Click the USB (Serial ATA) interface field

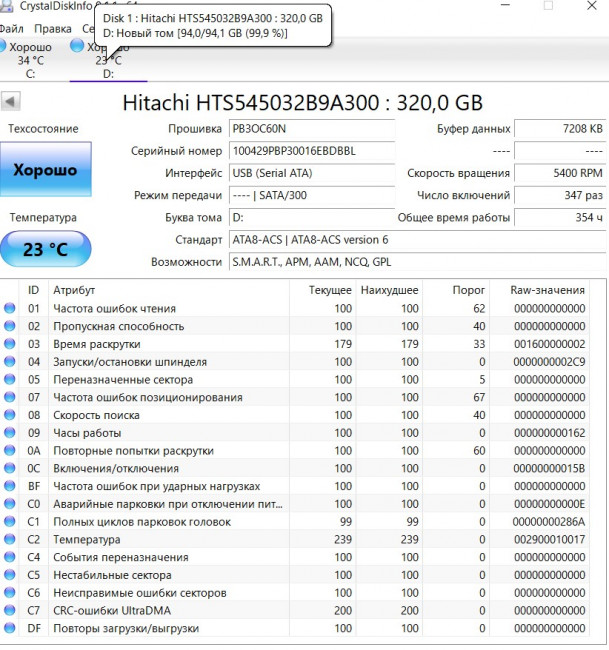pyautogui.click(x=312, y=173)
